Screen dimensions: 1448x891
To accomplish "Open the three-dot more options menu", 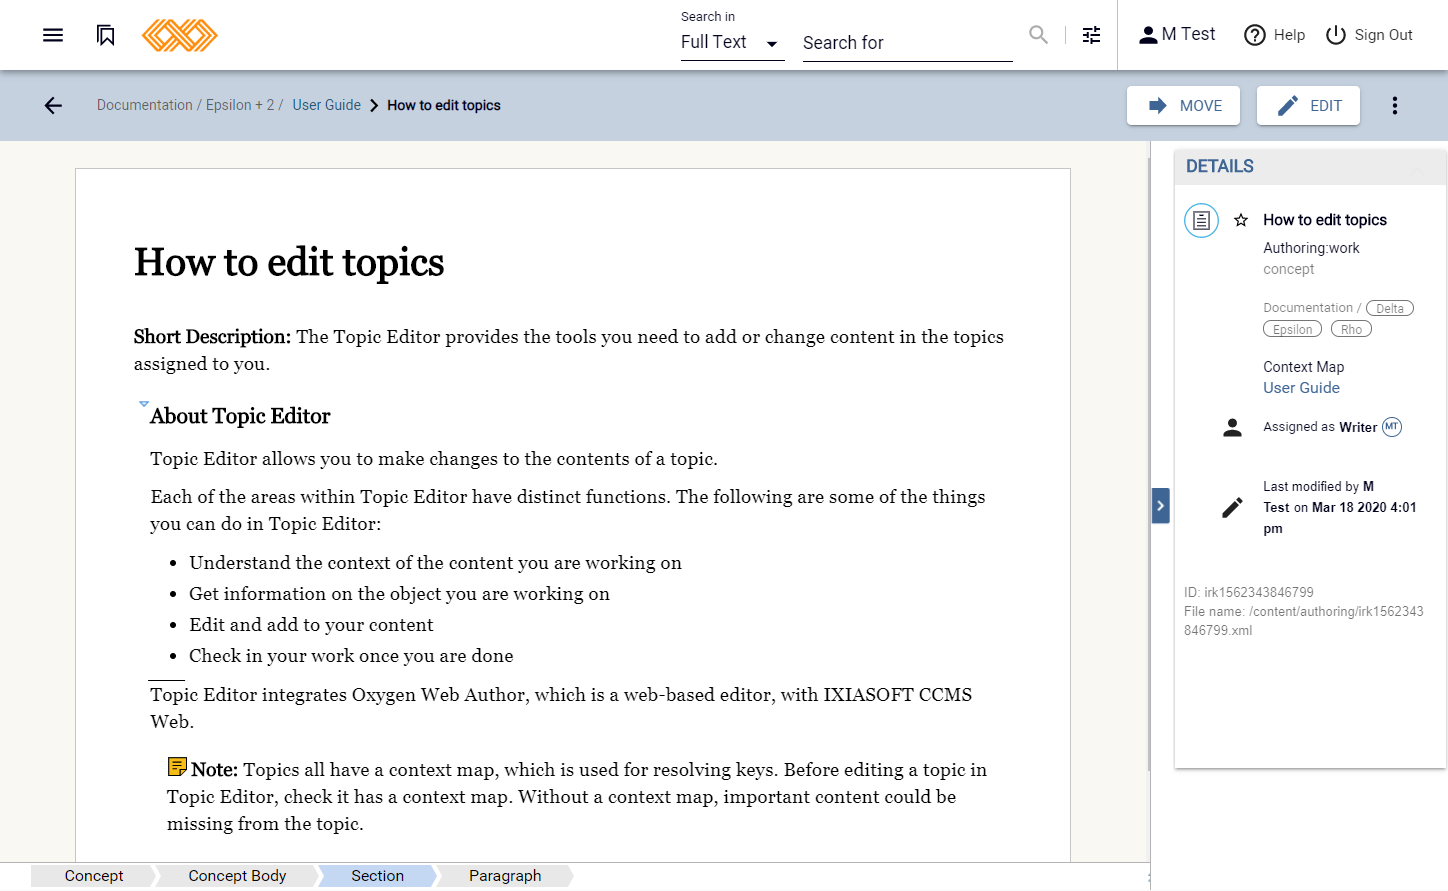I will 1395,105.
